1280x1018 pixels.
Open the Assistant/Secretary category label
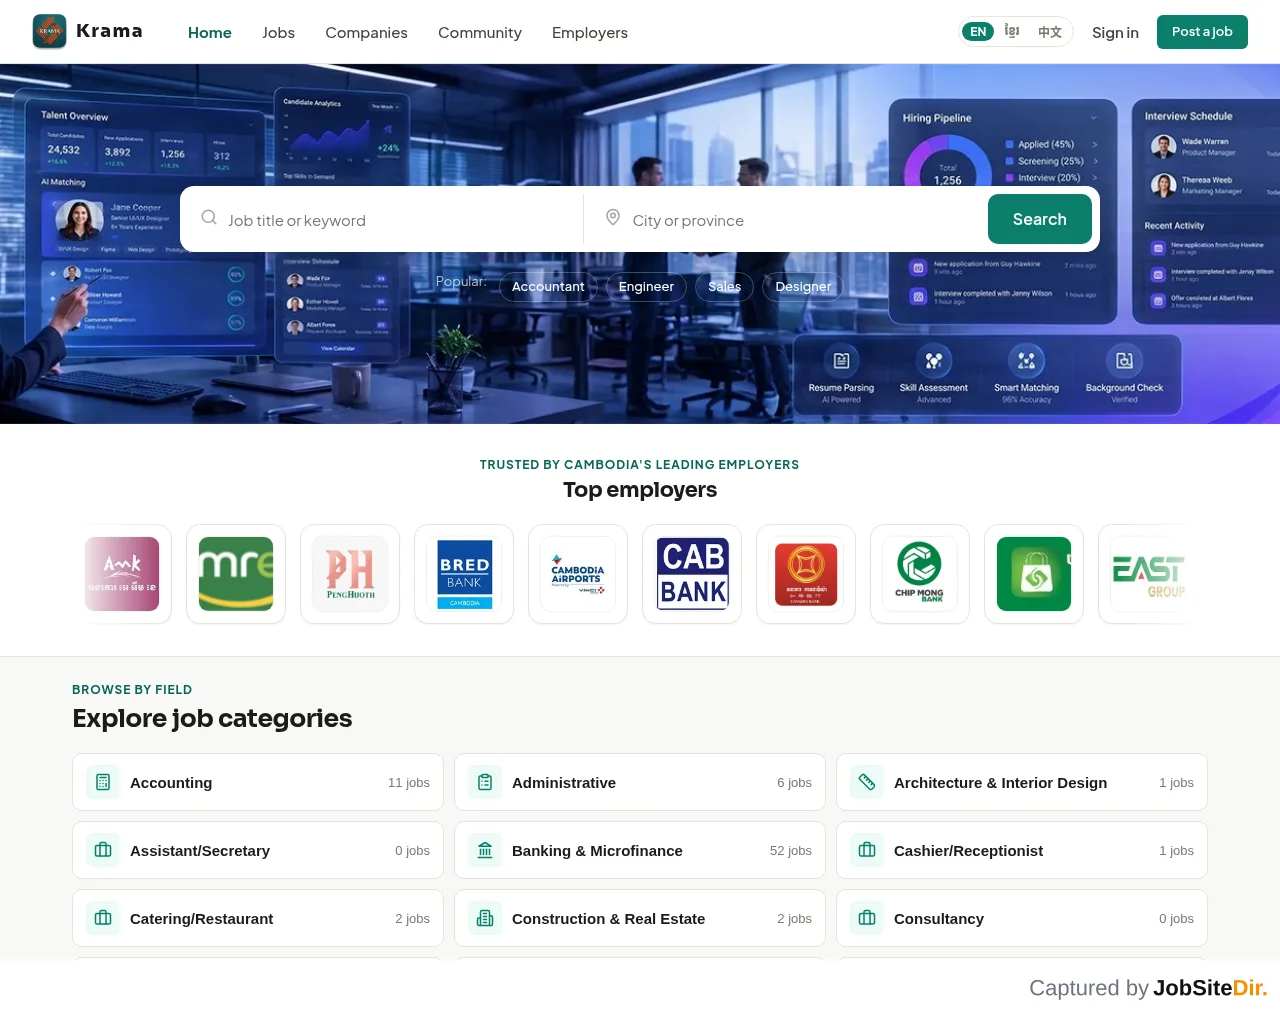200,850
